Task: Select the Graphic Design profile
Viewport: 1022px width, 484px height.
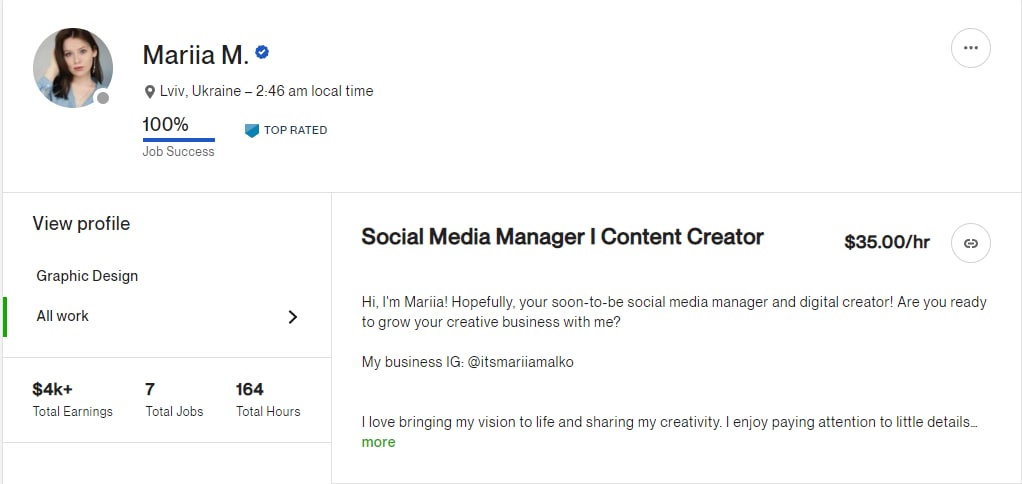Action: click(87, 276)
